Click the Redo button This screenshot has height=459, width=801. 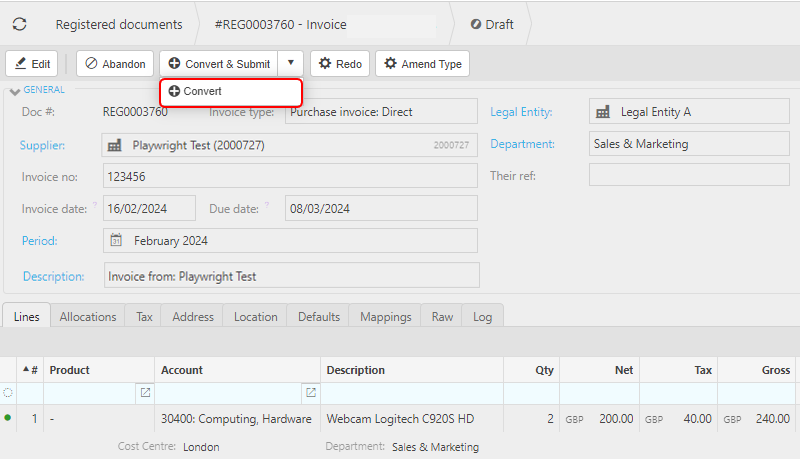[x=340, y=64]
